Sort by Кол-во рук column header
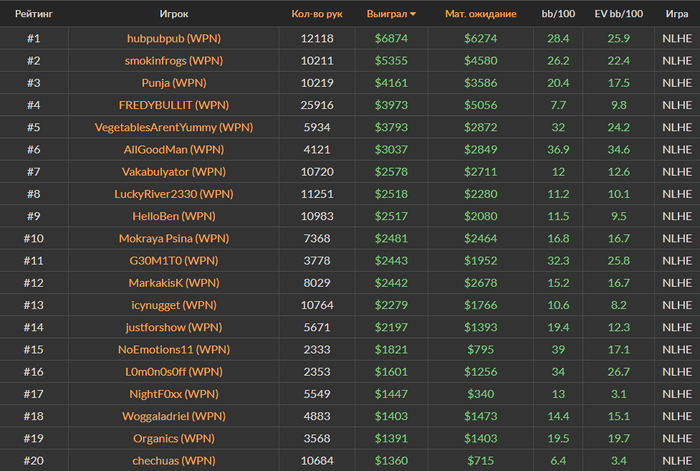The image size is (700, 471). tap(317, 14)
